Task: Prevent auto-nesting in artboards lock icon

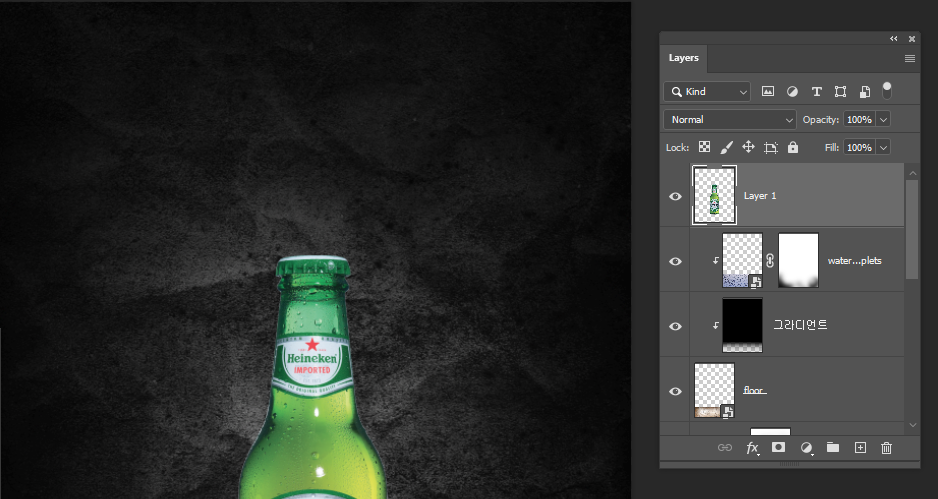Action: click(770, 147)
